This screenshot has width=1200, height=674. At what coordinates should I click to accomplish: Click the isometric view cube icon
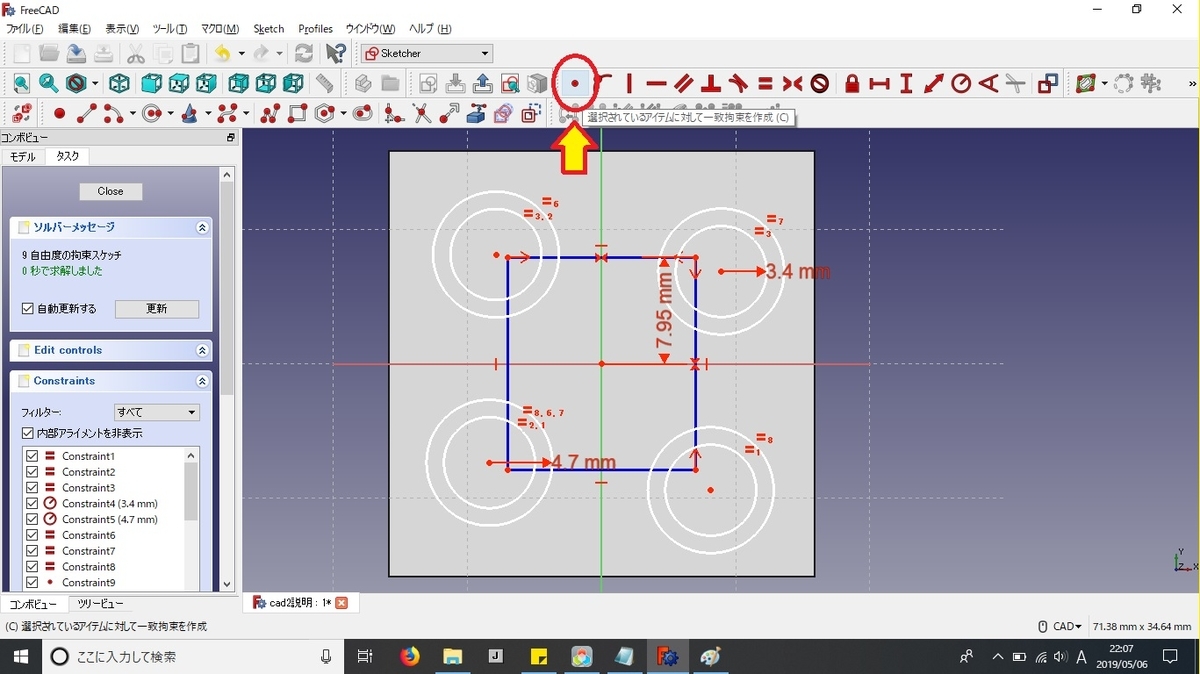(x=119, y=84)
